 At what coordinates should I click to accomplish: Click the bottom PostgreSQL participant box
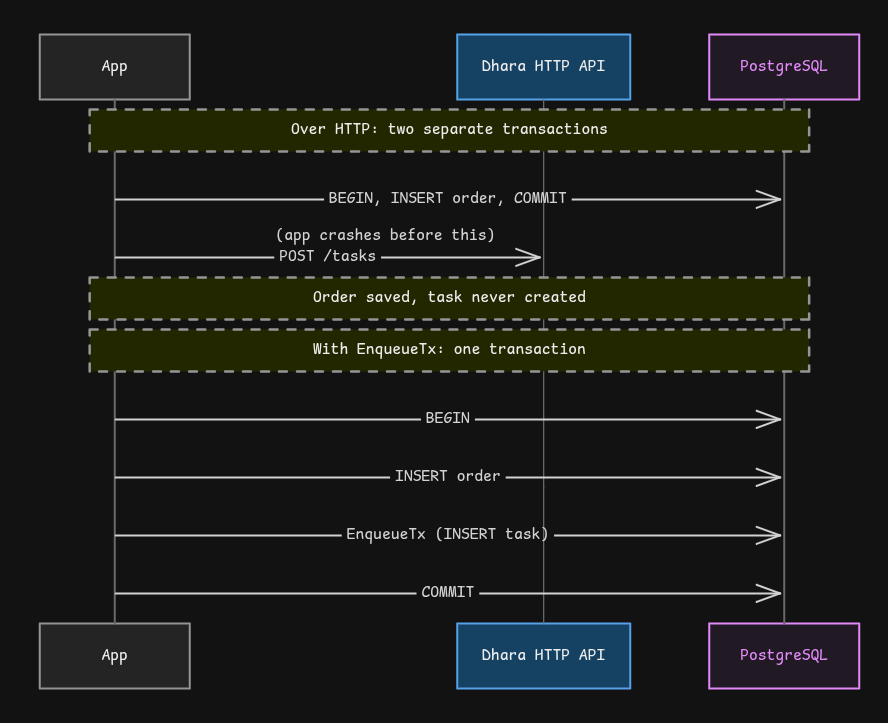[x=784, y=656]
